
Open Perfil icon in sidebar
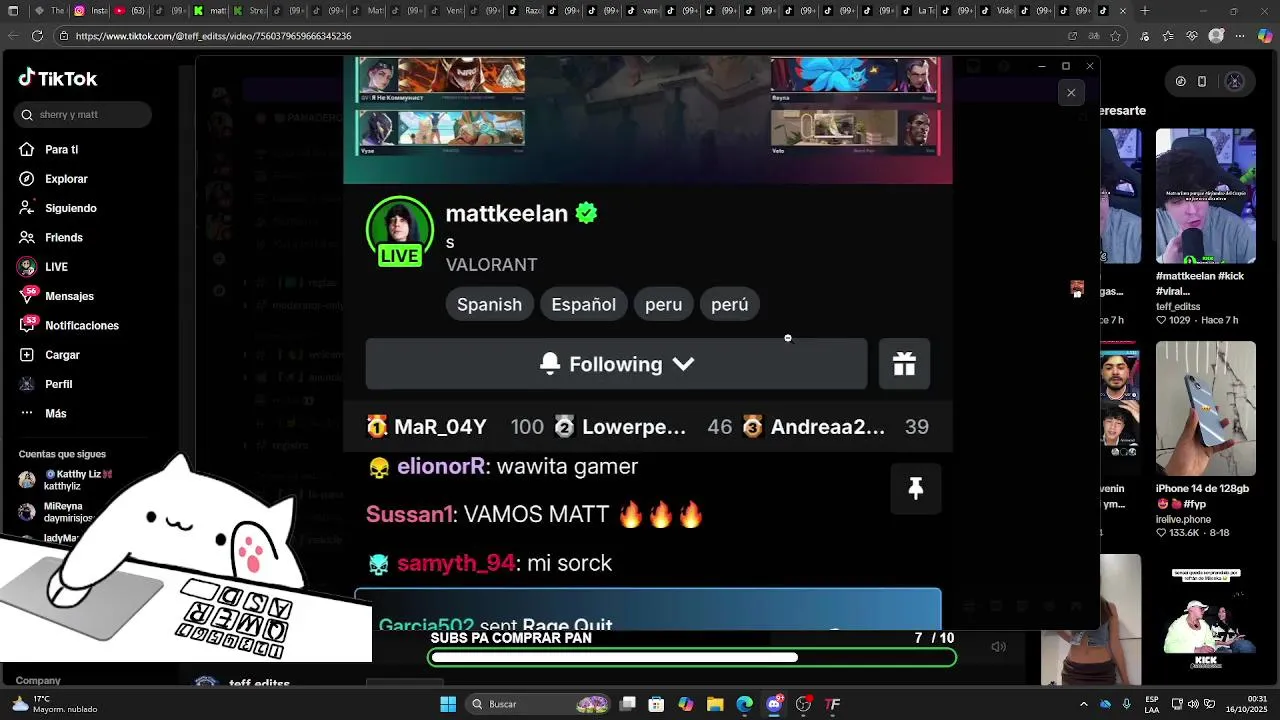coord(27,384)
